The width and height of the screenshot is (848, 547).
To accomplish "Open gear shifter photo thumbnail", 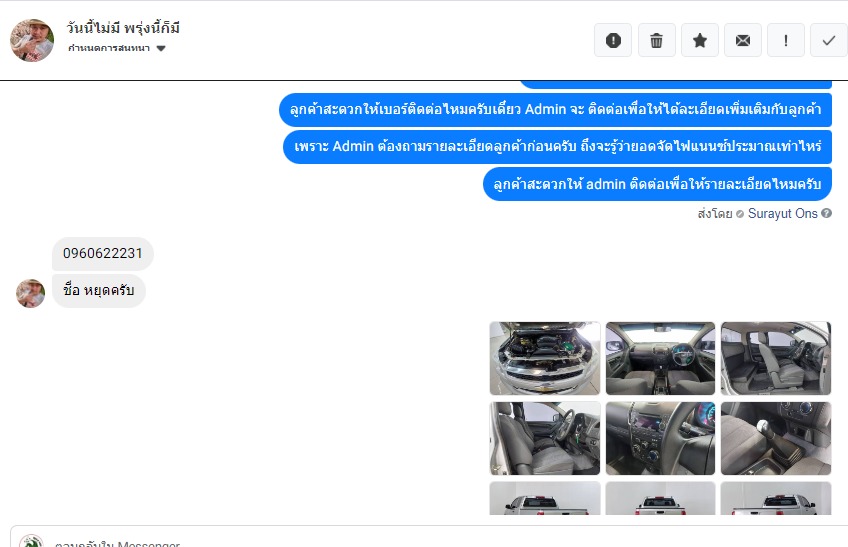I will click(776, 438).
